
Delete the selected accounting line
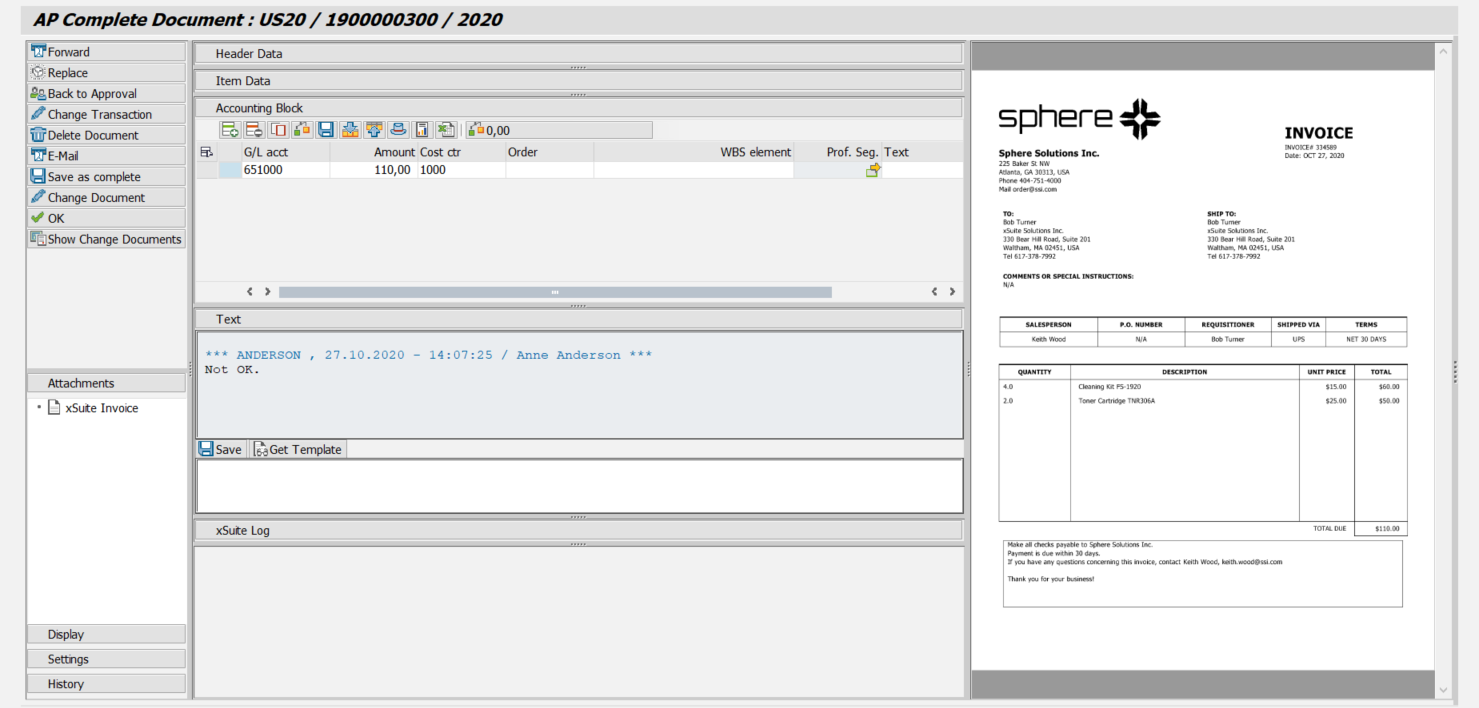(253, 129)
